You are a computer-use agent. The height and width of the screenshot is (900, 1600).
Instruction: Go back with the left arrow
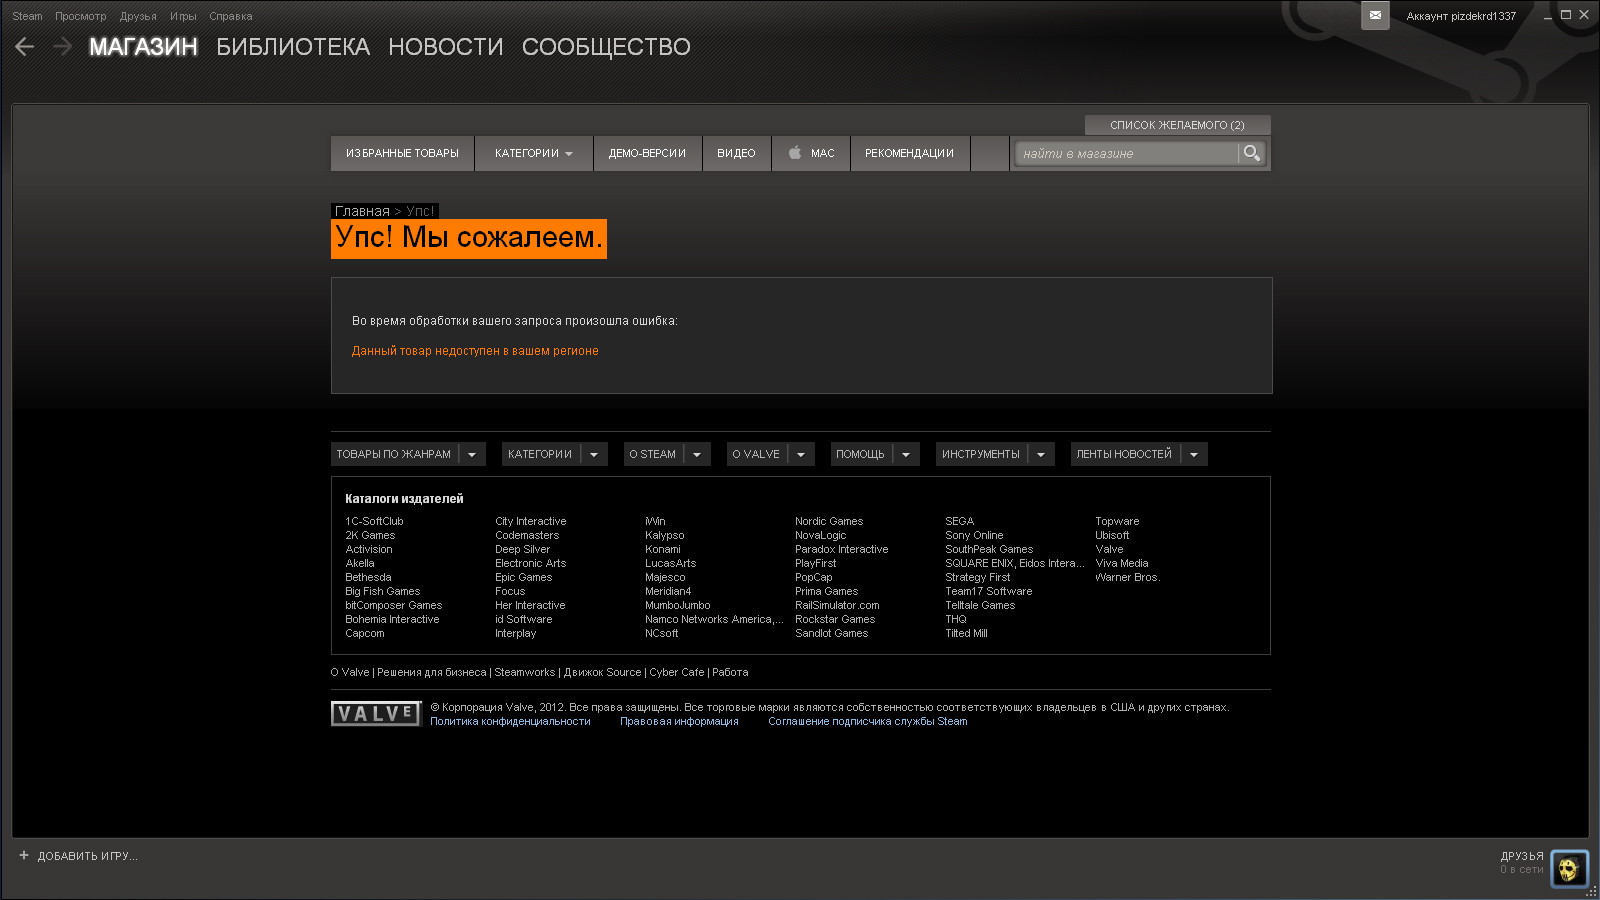tap(25, 46)
